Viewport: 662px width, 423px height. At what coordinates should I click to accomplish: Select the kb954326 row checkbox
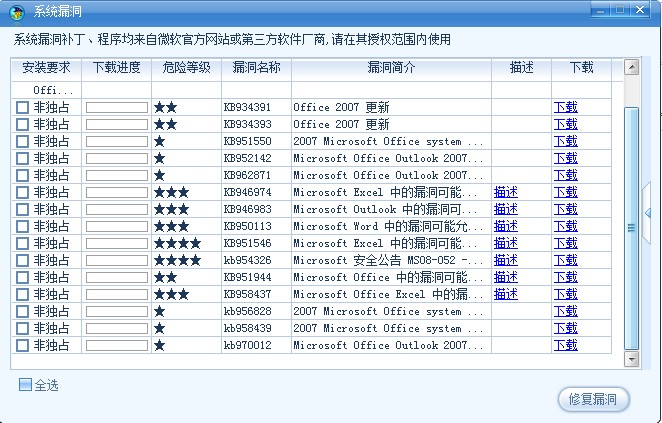[22, 260]
